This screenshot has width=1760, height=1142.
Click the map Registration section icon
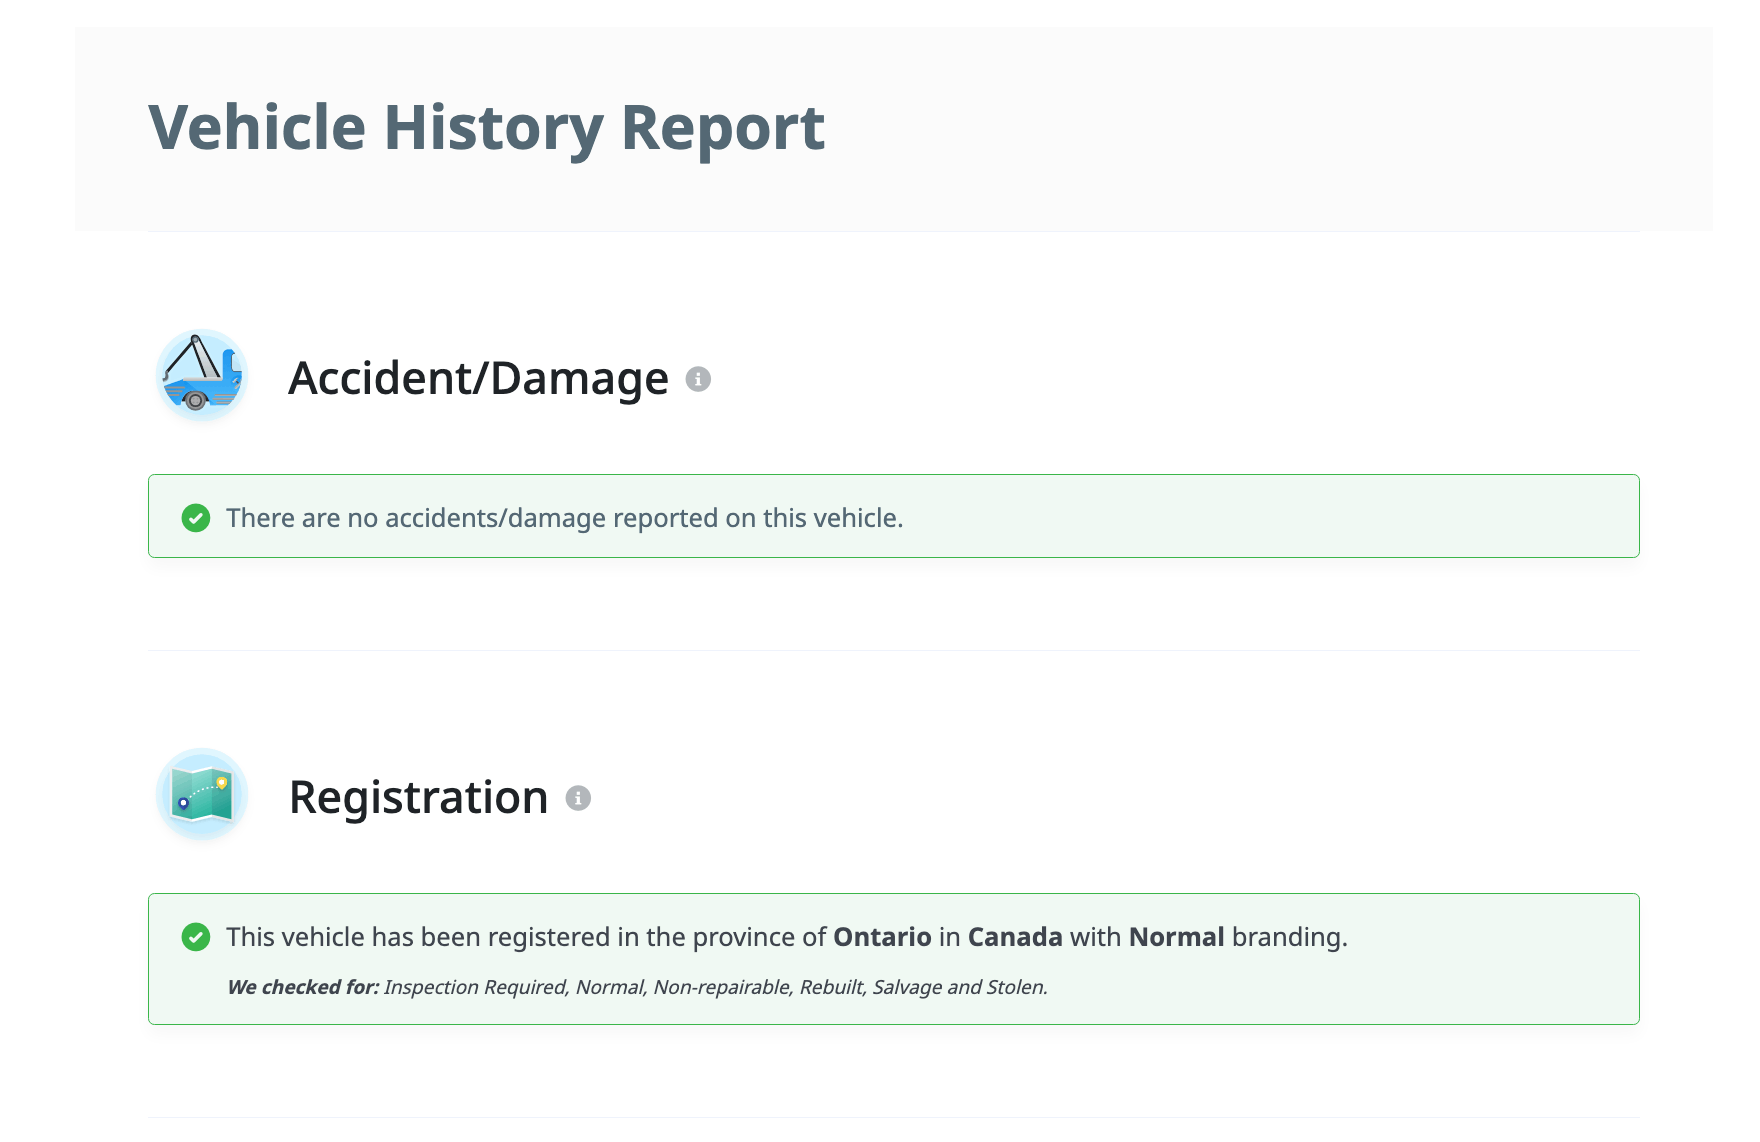click(202, 795)
